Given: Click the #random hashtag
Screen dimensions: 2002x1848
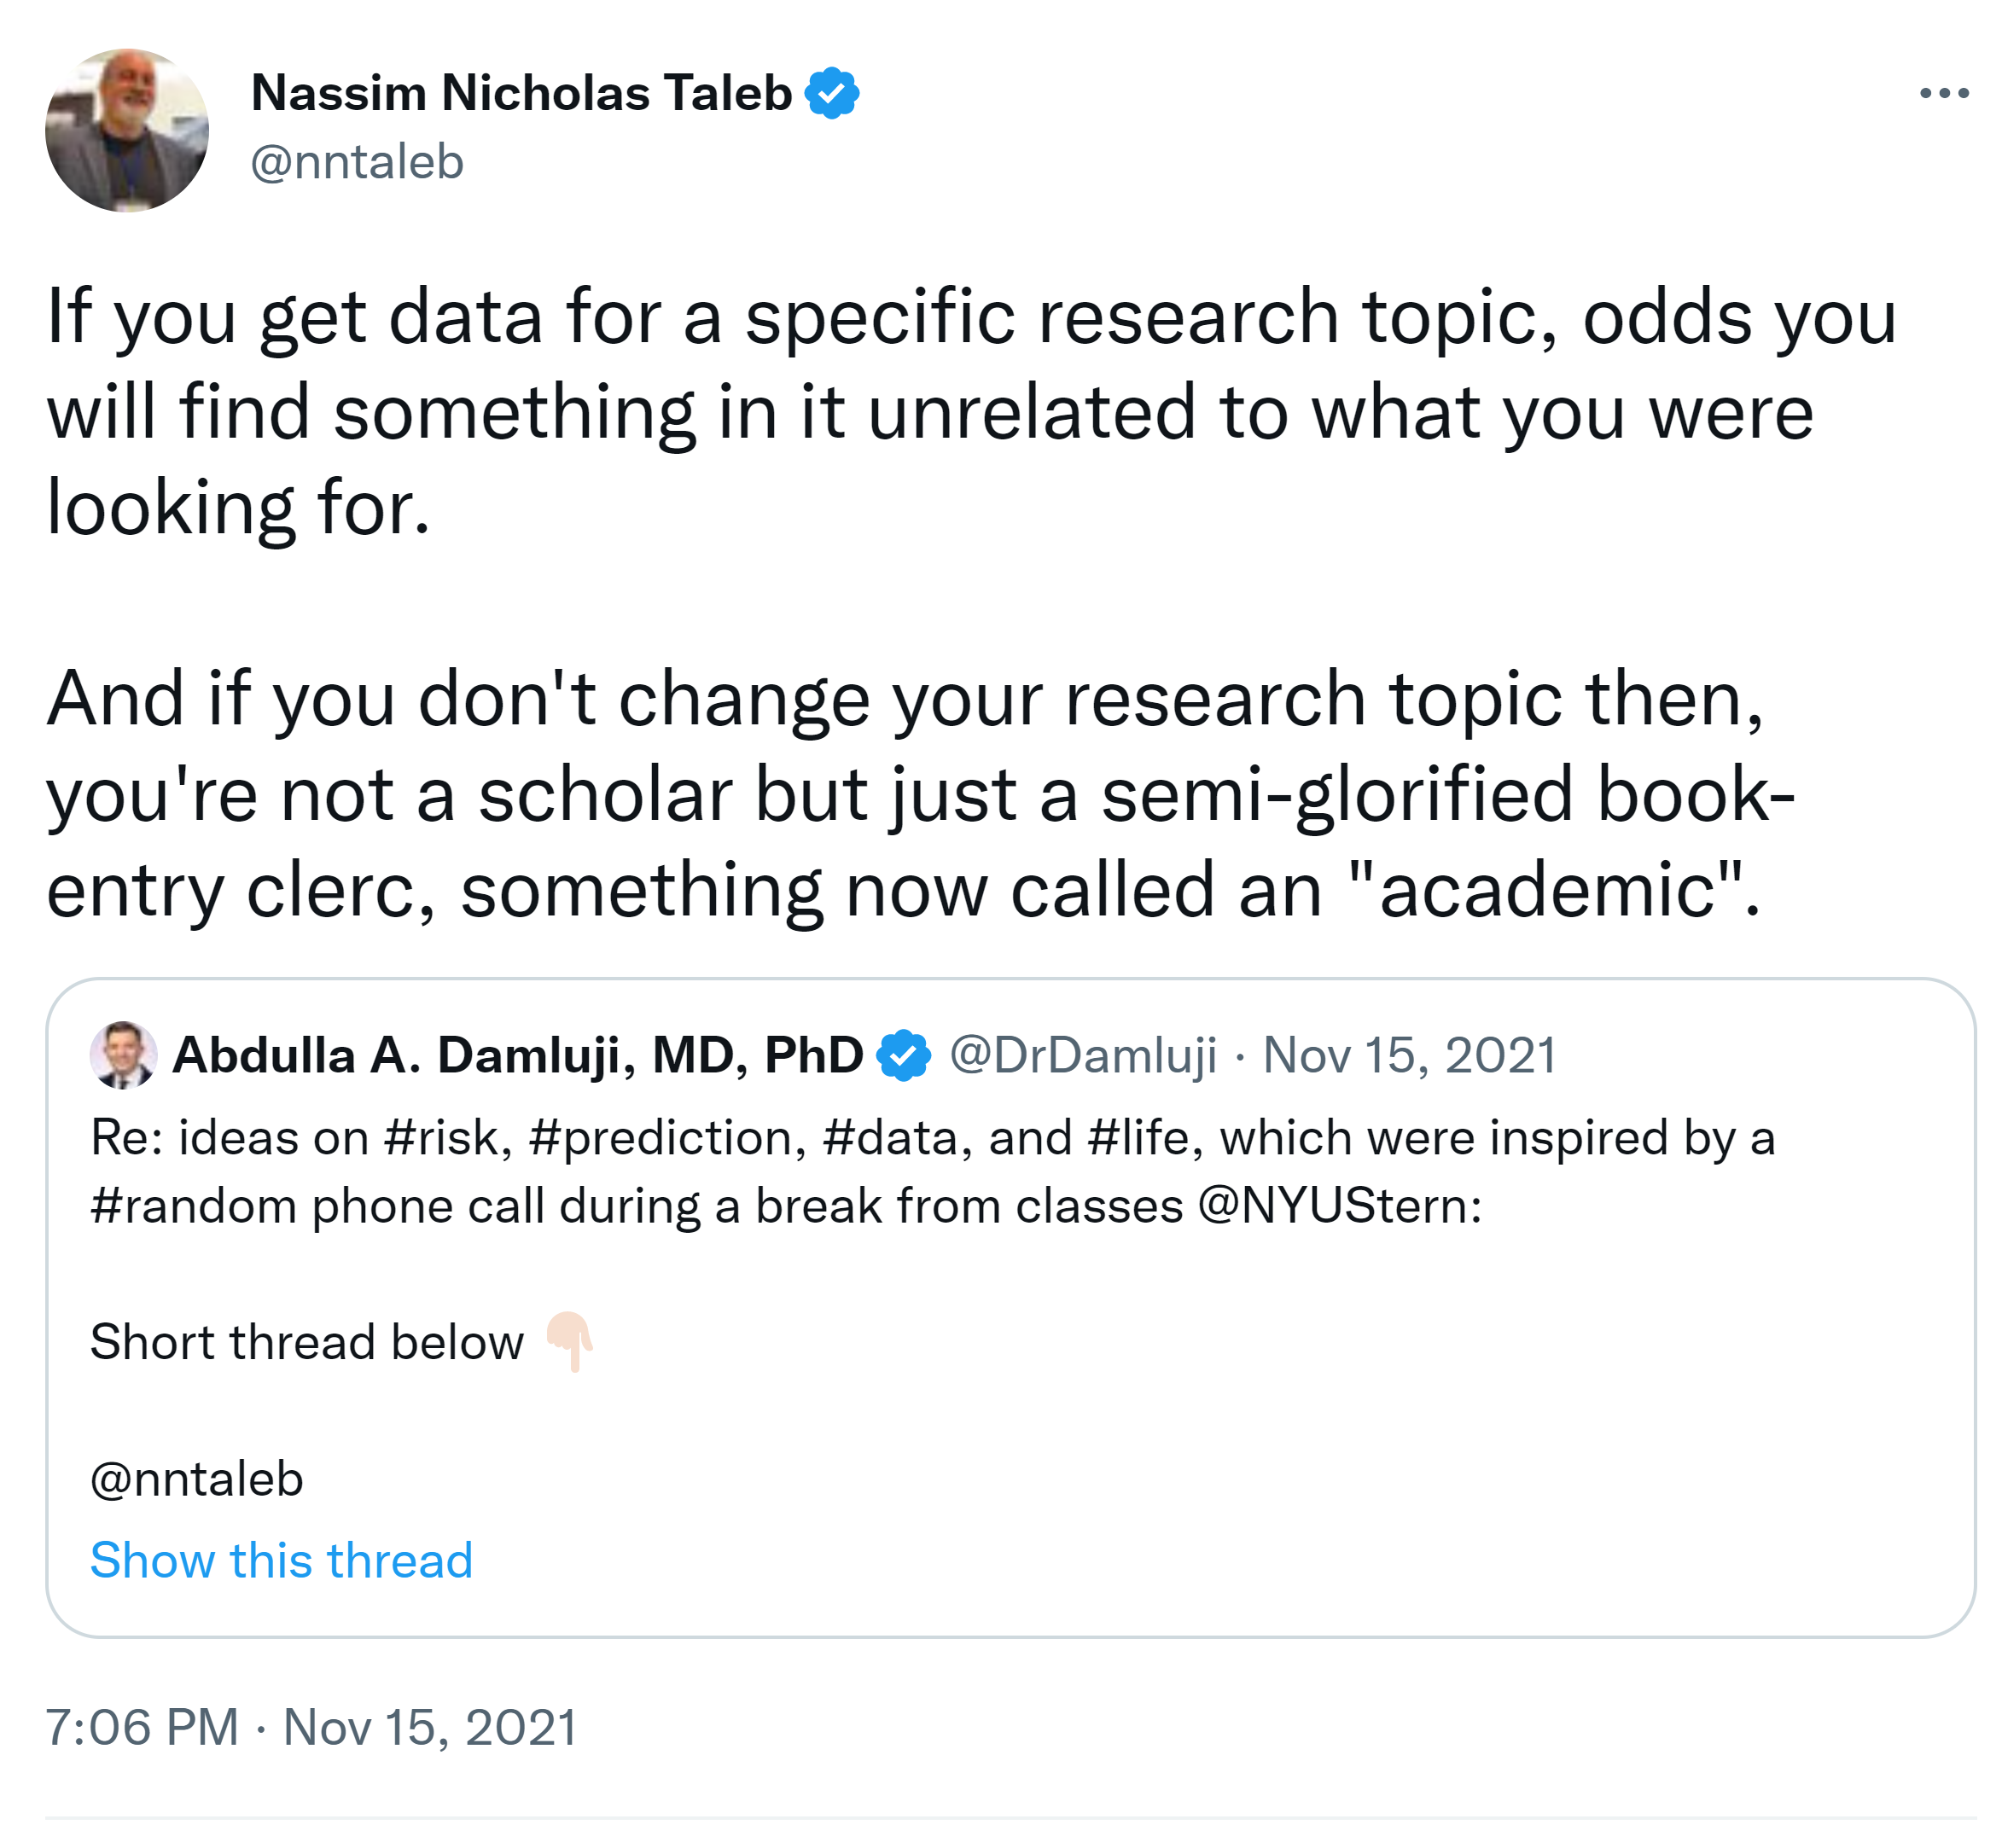Looking at the screenshot, I should [193, 1205].
